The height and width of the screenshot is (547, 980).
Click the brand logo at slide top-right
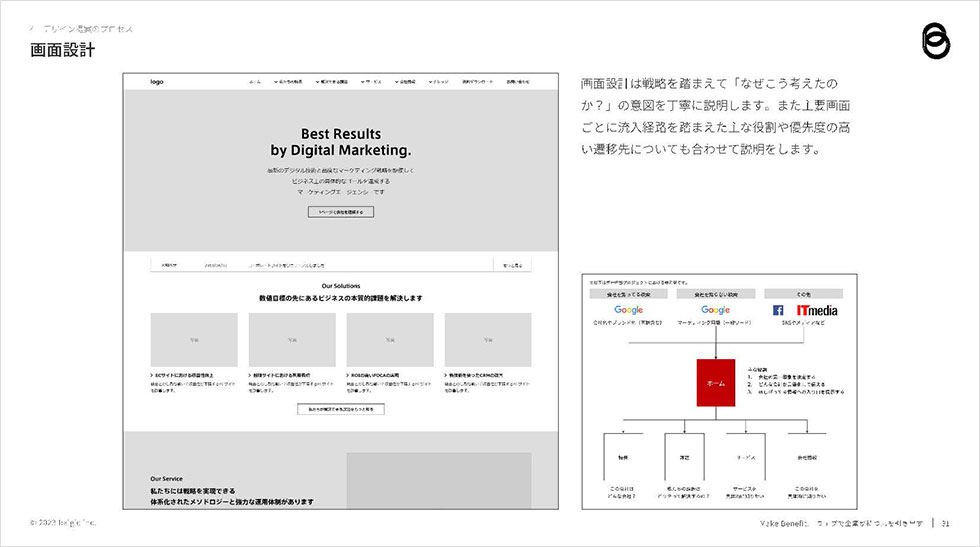pyautogui.click(x=936, y=42)
